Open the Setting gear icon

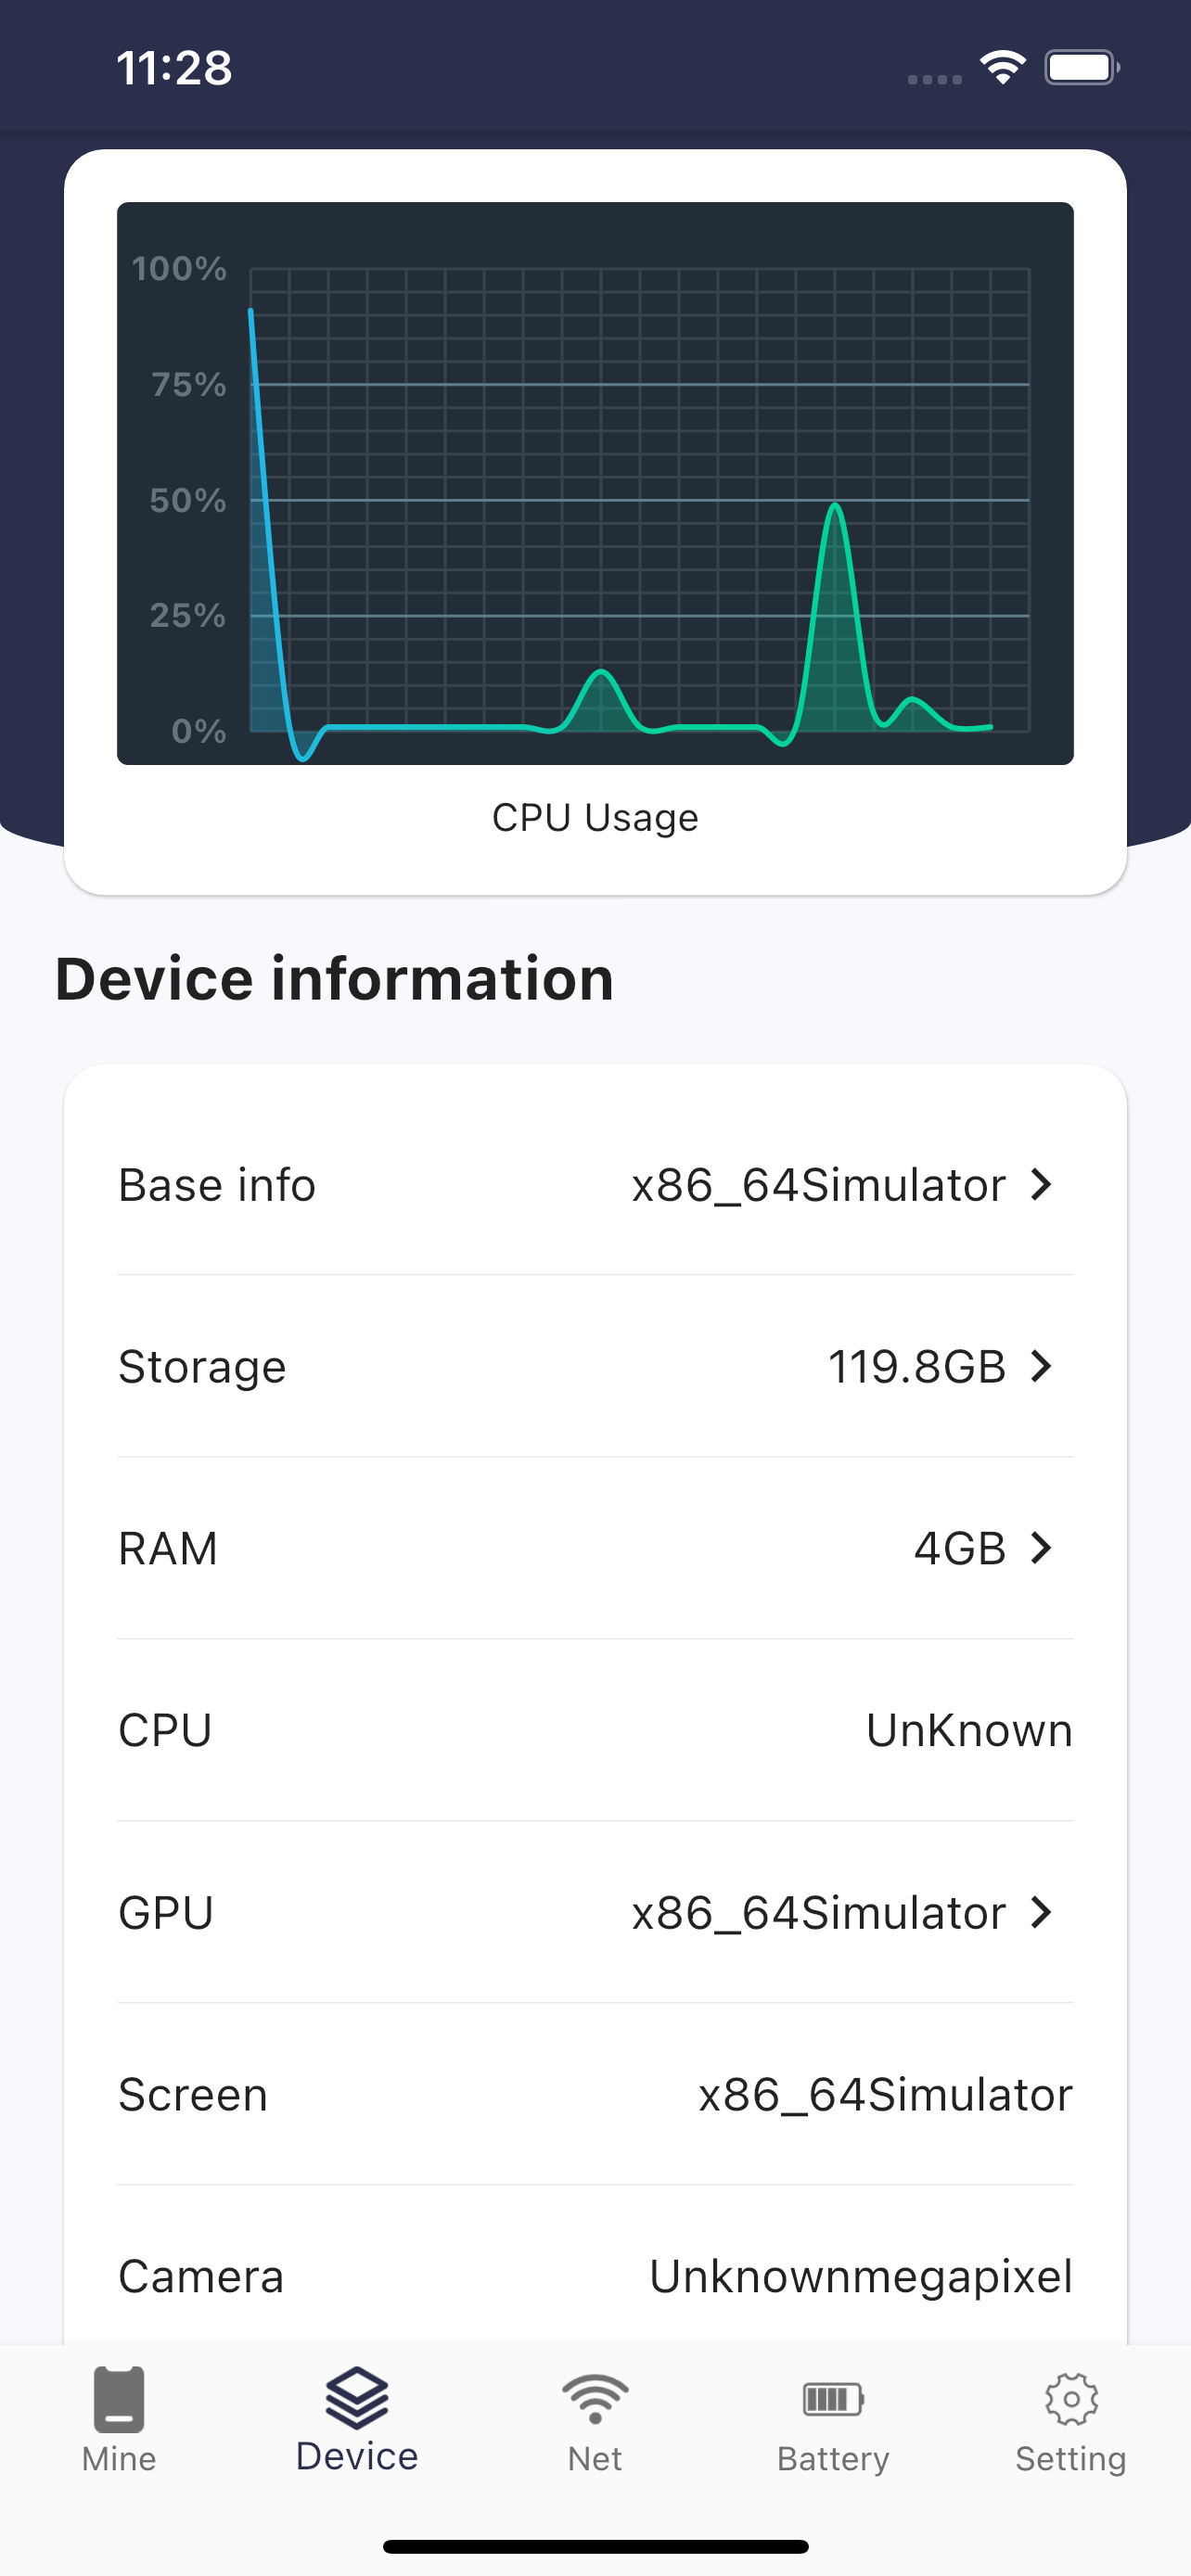pyautogui.click(x=1071, y=2398)
